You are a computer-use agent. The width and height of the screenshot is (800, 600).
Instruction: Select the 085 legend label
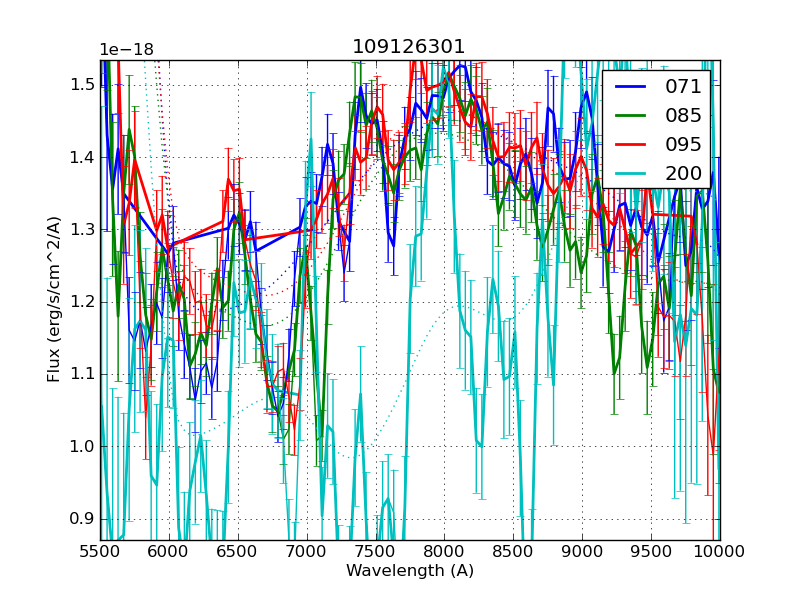[x=684, y=115]
